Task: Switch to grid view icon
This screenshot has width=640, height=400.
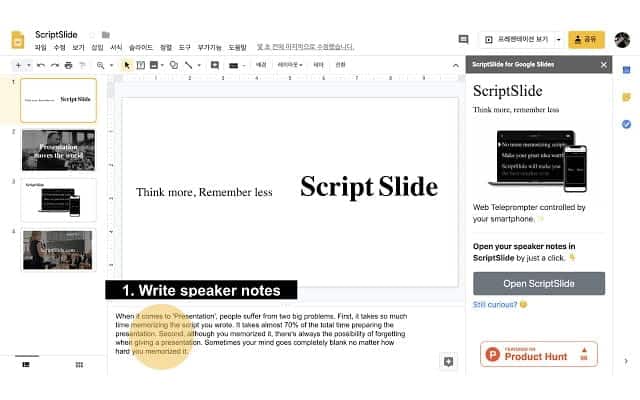Action: [x=79, y=364]
